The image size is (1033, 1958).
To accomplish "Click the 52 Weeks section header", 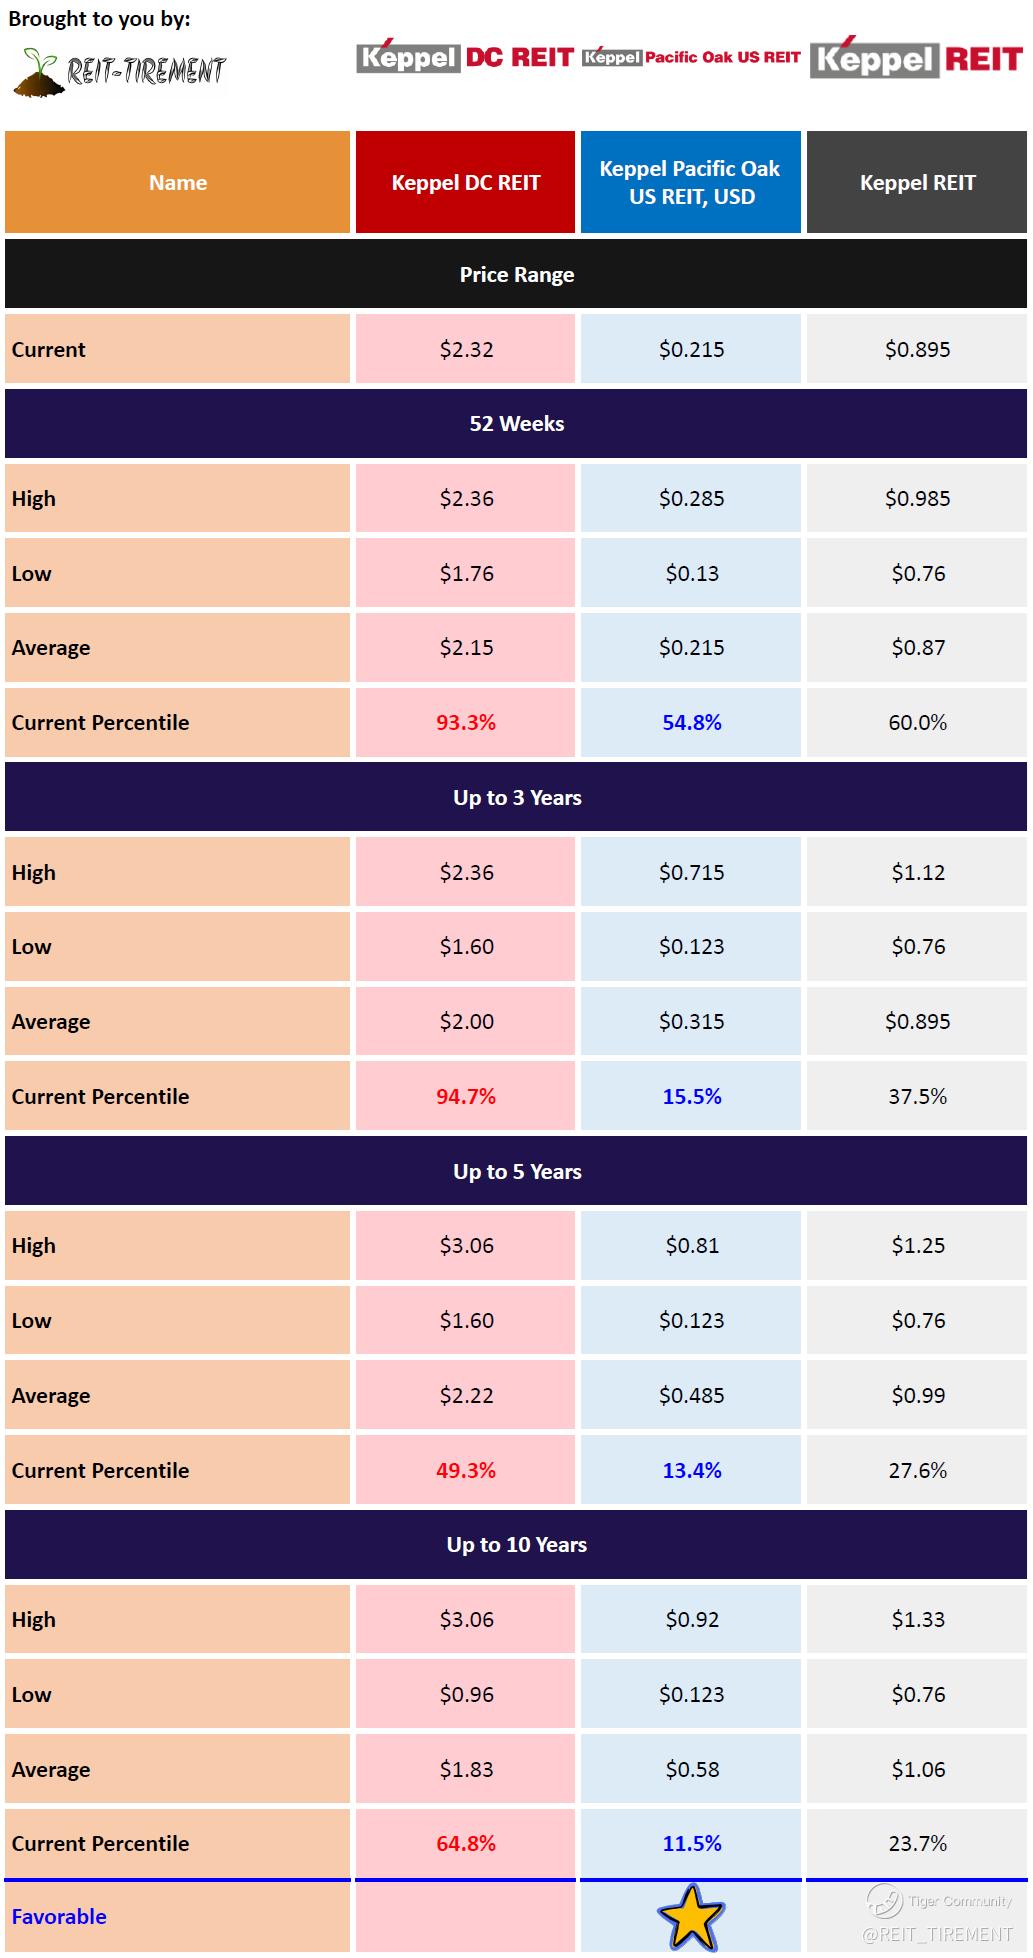I will [516, 424].
